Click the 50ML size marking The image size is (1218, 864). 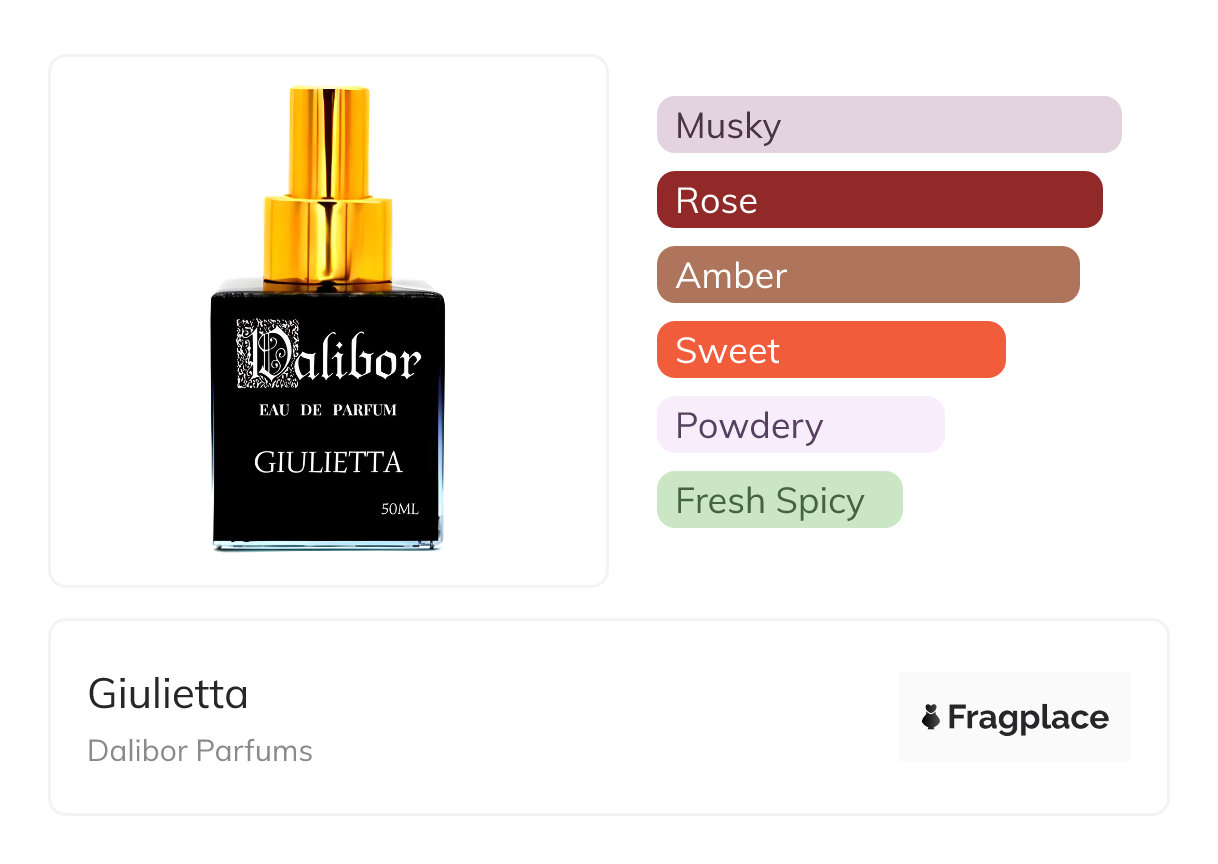[x=400, y=509]
